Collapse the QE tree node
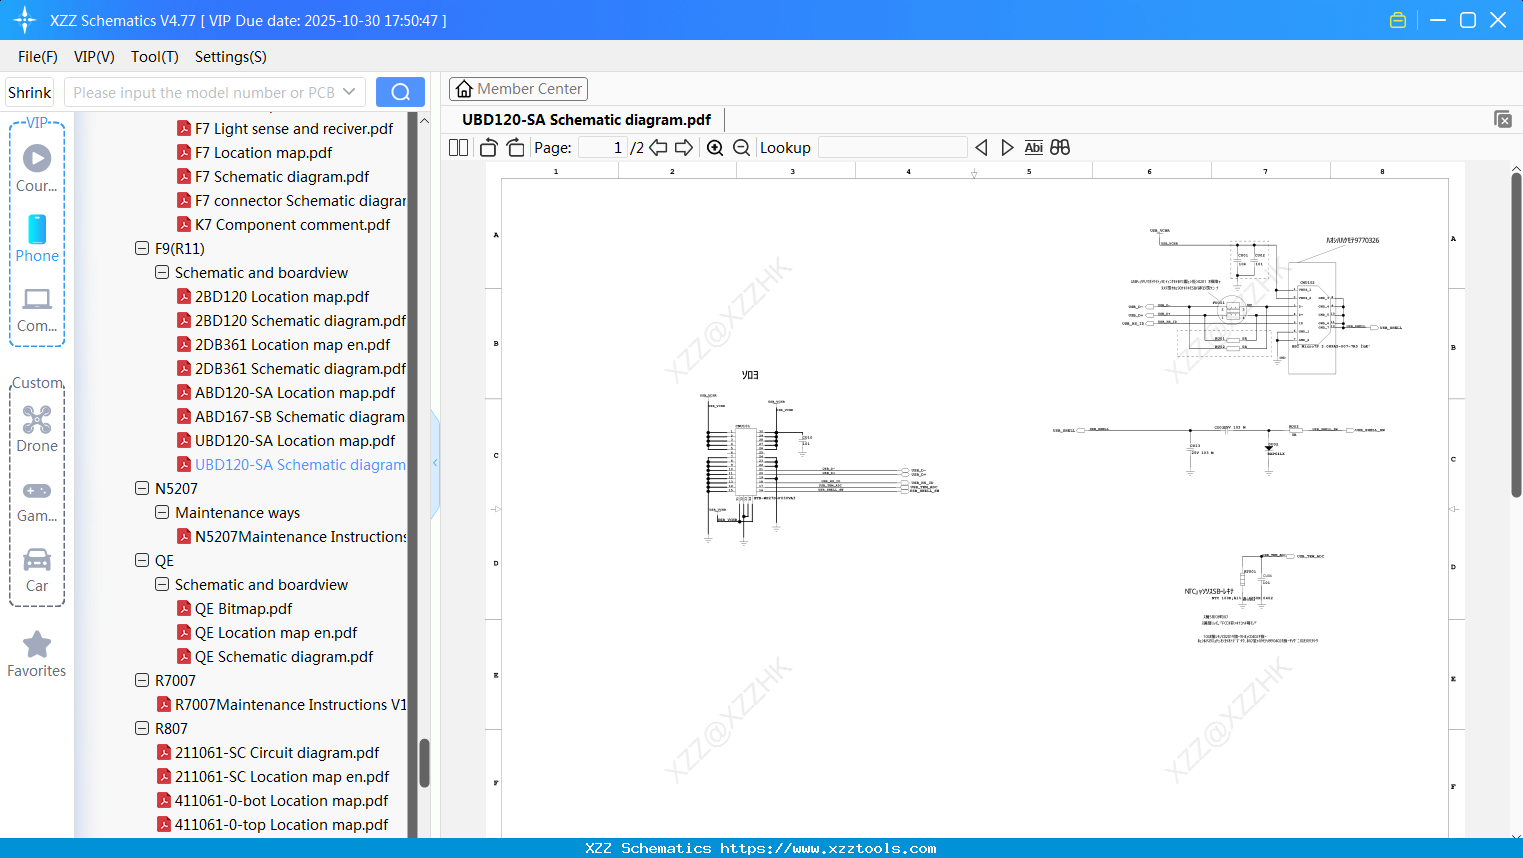1523x858 pixels. coord(142,560)
